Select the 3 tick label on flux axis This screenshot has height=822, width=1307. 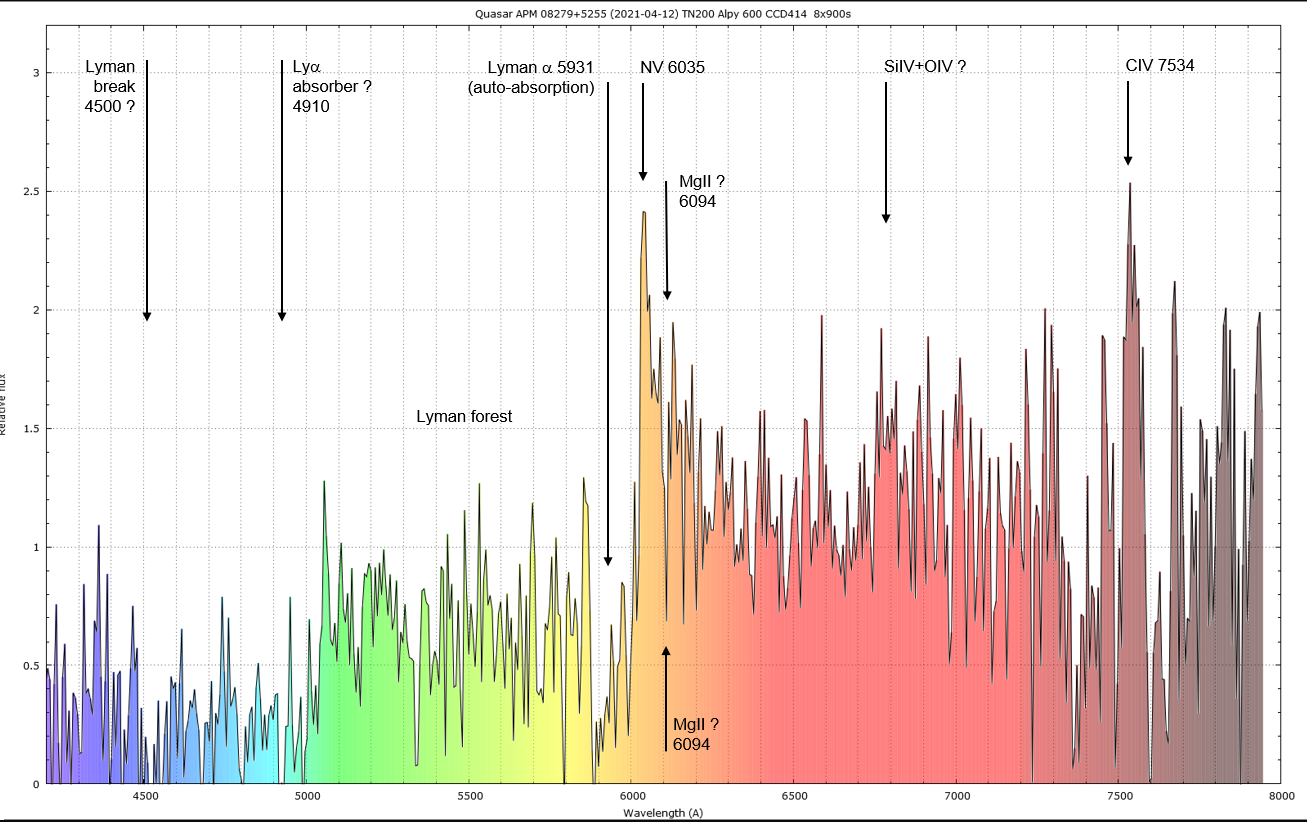(x=34, y=73)
